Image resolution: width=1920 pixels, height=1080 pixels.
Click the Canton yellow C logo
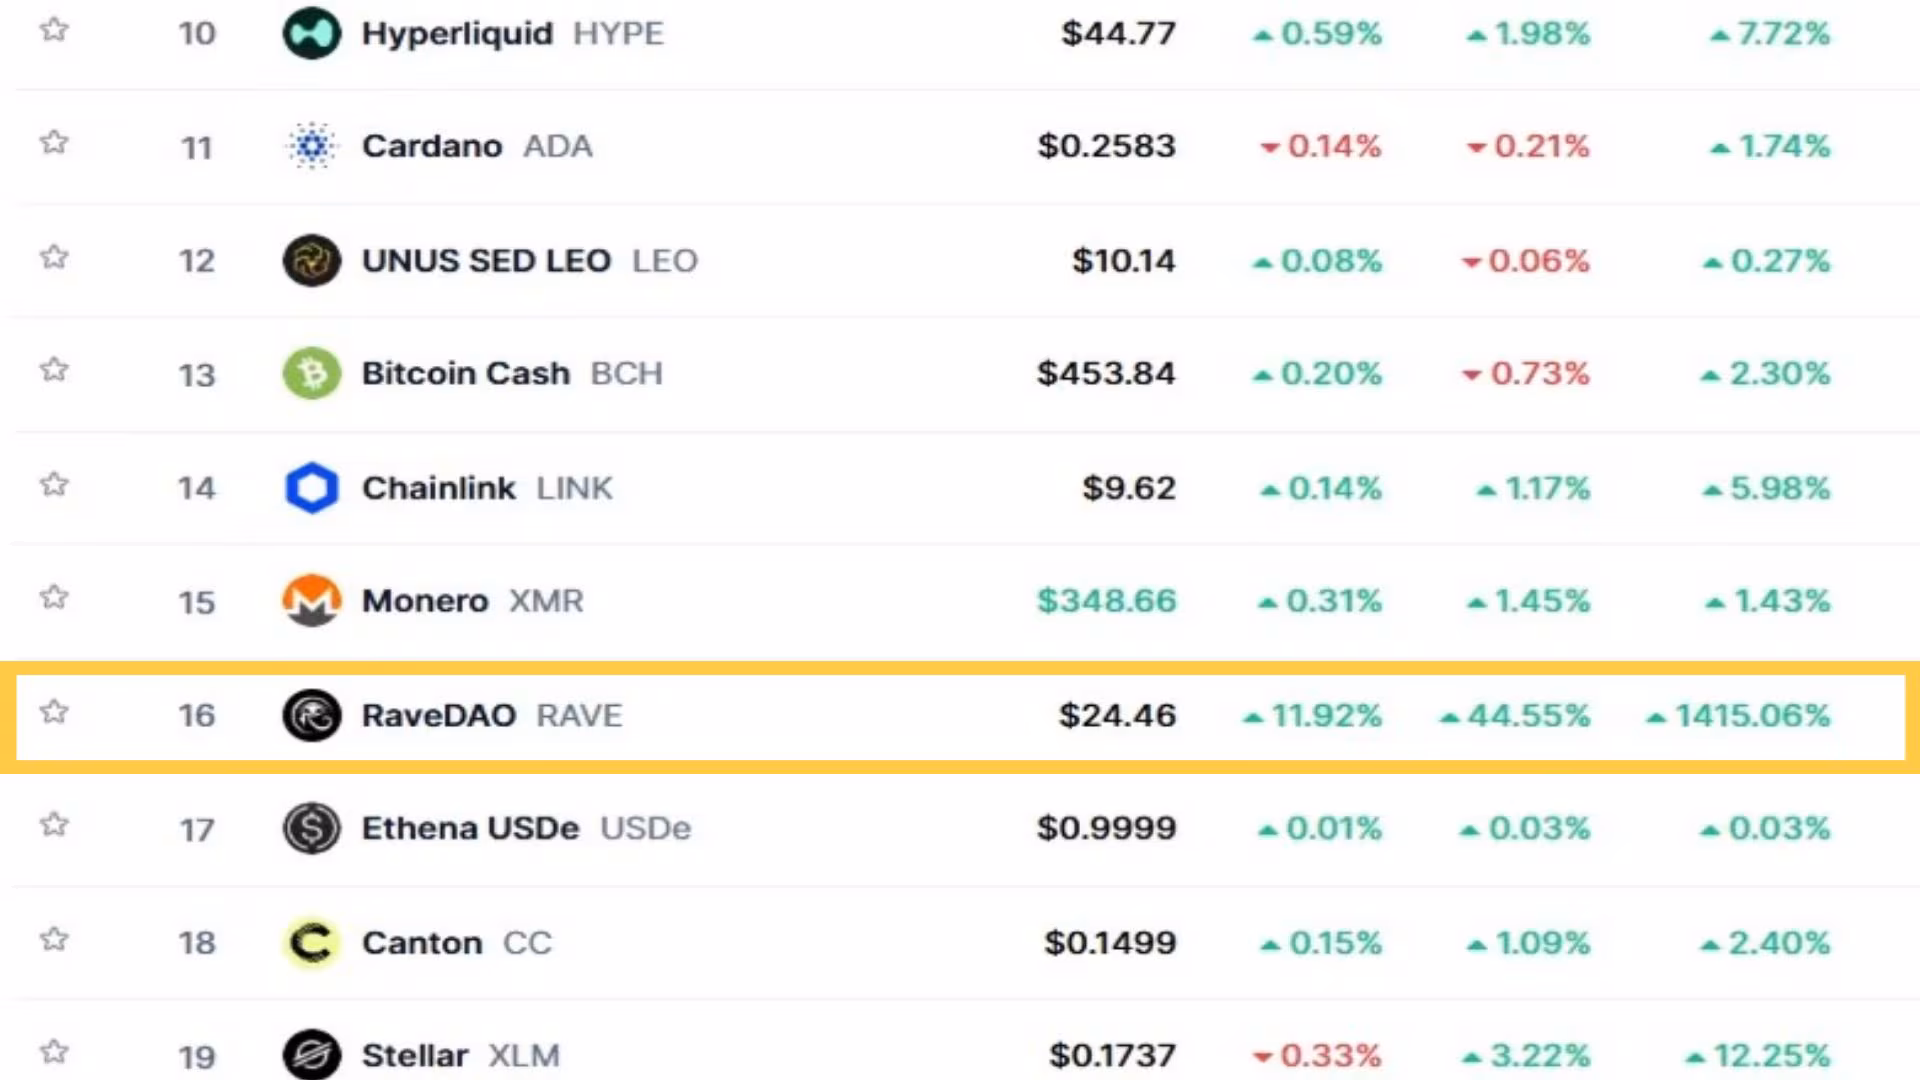[x=312, y=942]
